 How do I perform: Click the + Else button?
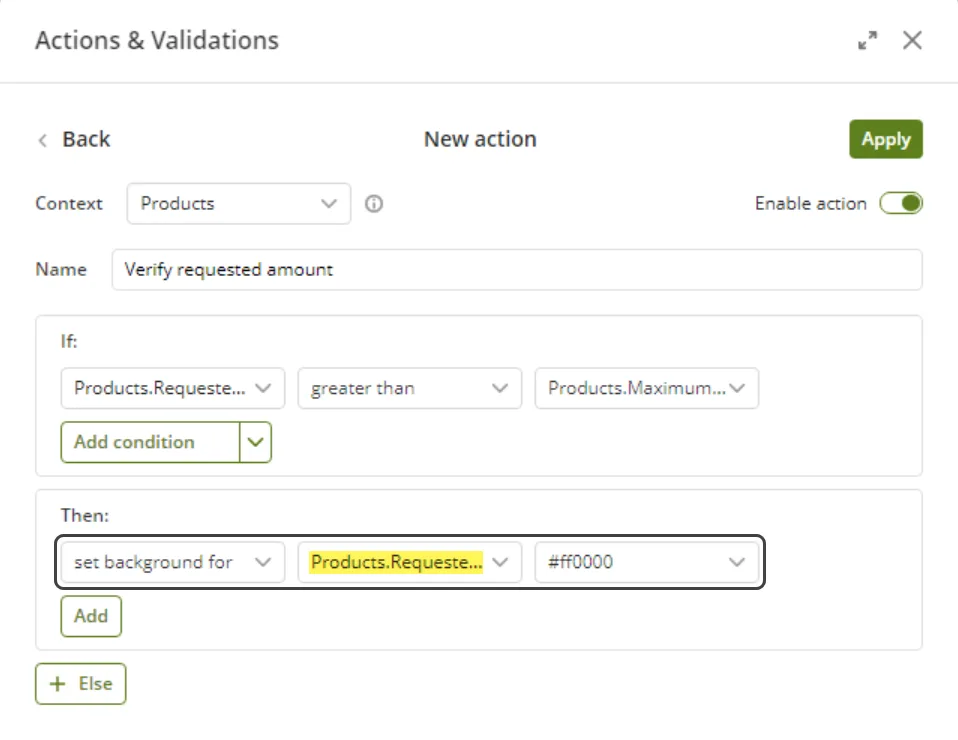click(x=81, y=684)
